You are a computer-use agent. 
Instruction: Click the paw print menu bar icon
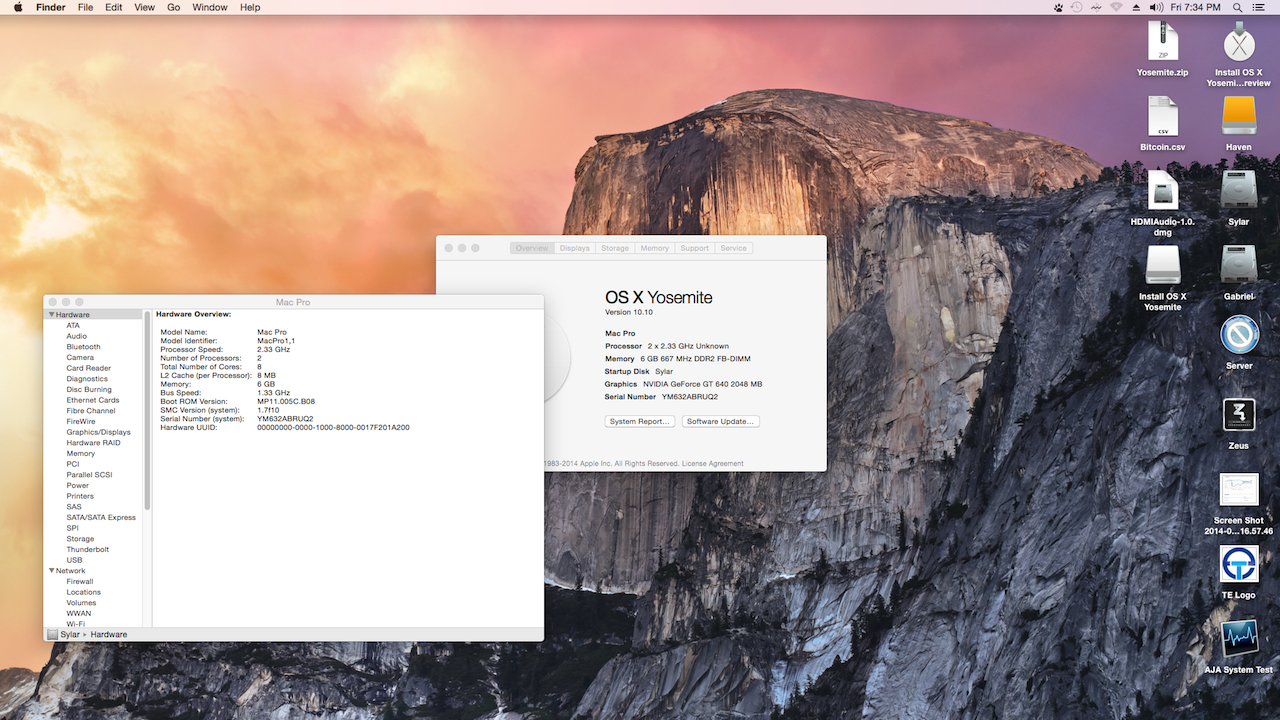tap(1058, 7)
